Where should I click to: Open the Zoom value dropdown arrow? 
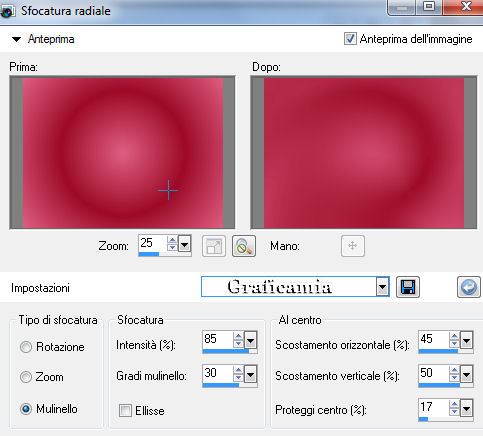pos(184,244)
